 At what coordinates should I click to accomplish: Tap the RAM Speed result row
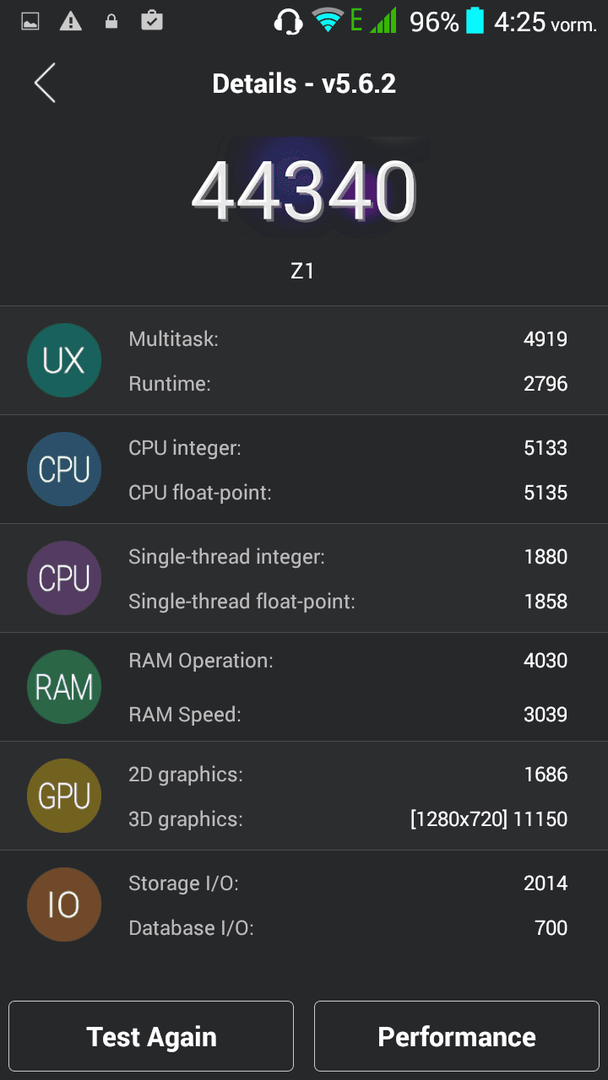click(348, 714)
